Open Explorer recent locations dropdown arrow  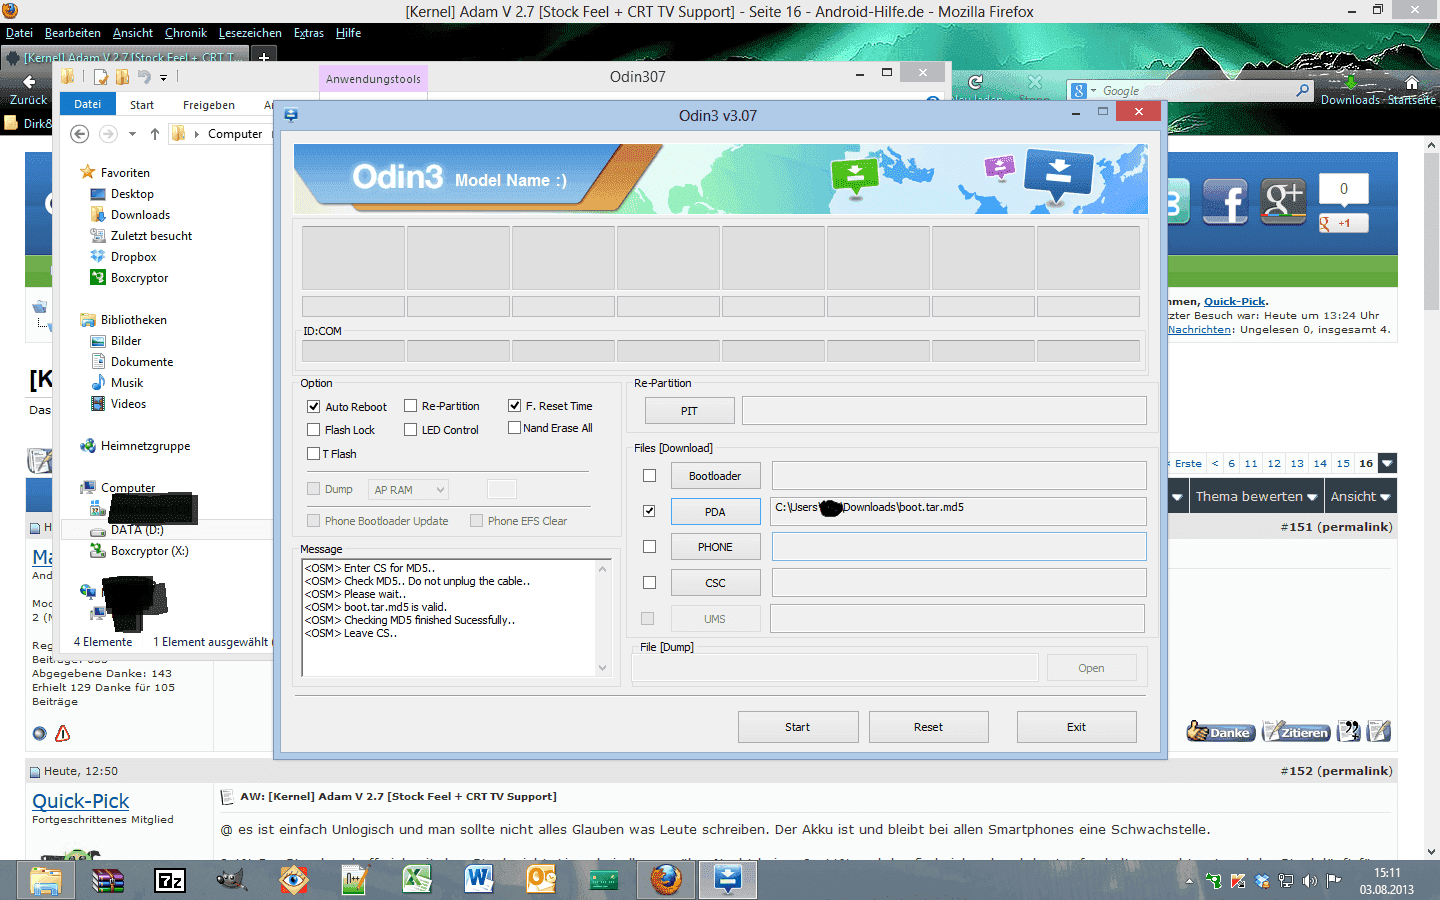click(x=132, y=133)
